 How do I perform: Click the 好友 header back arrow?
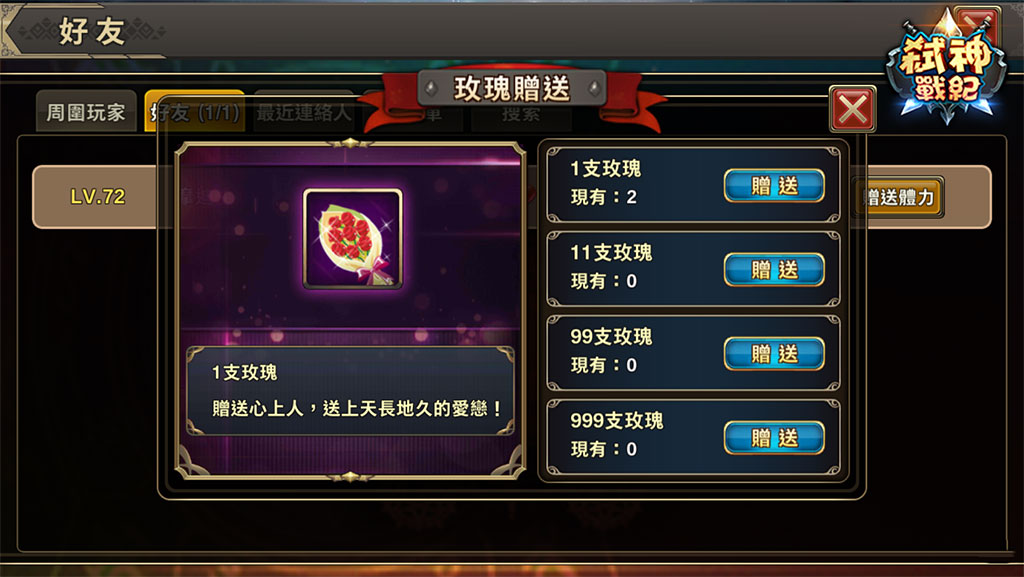click(14, 29)
